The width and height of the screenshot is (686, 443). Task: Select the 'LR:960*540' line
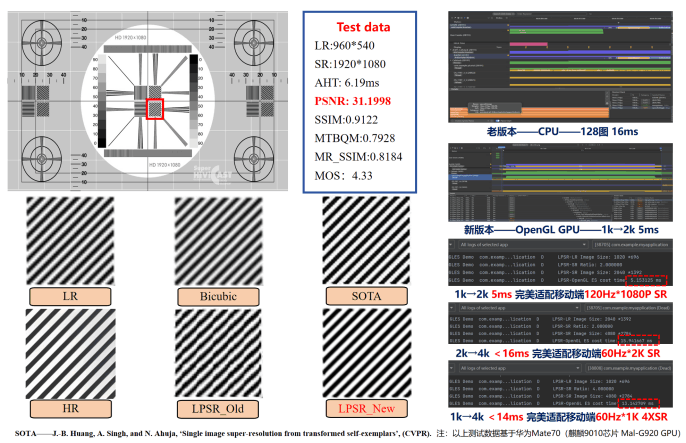tap(344, 45)
